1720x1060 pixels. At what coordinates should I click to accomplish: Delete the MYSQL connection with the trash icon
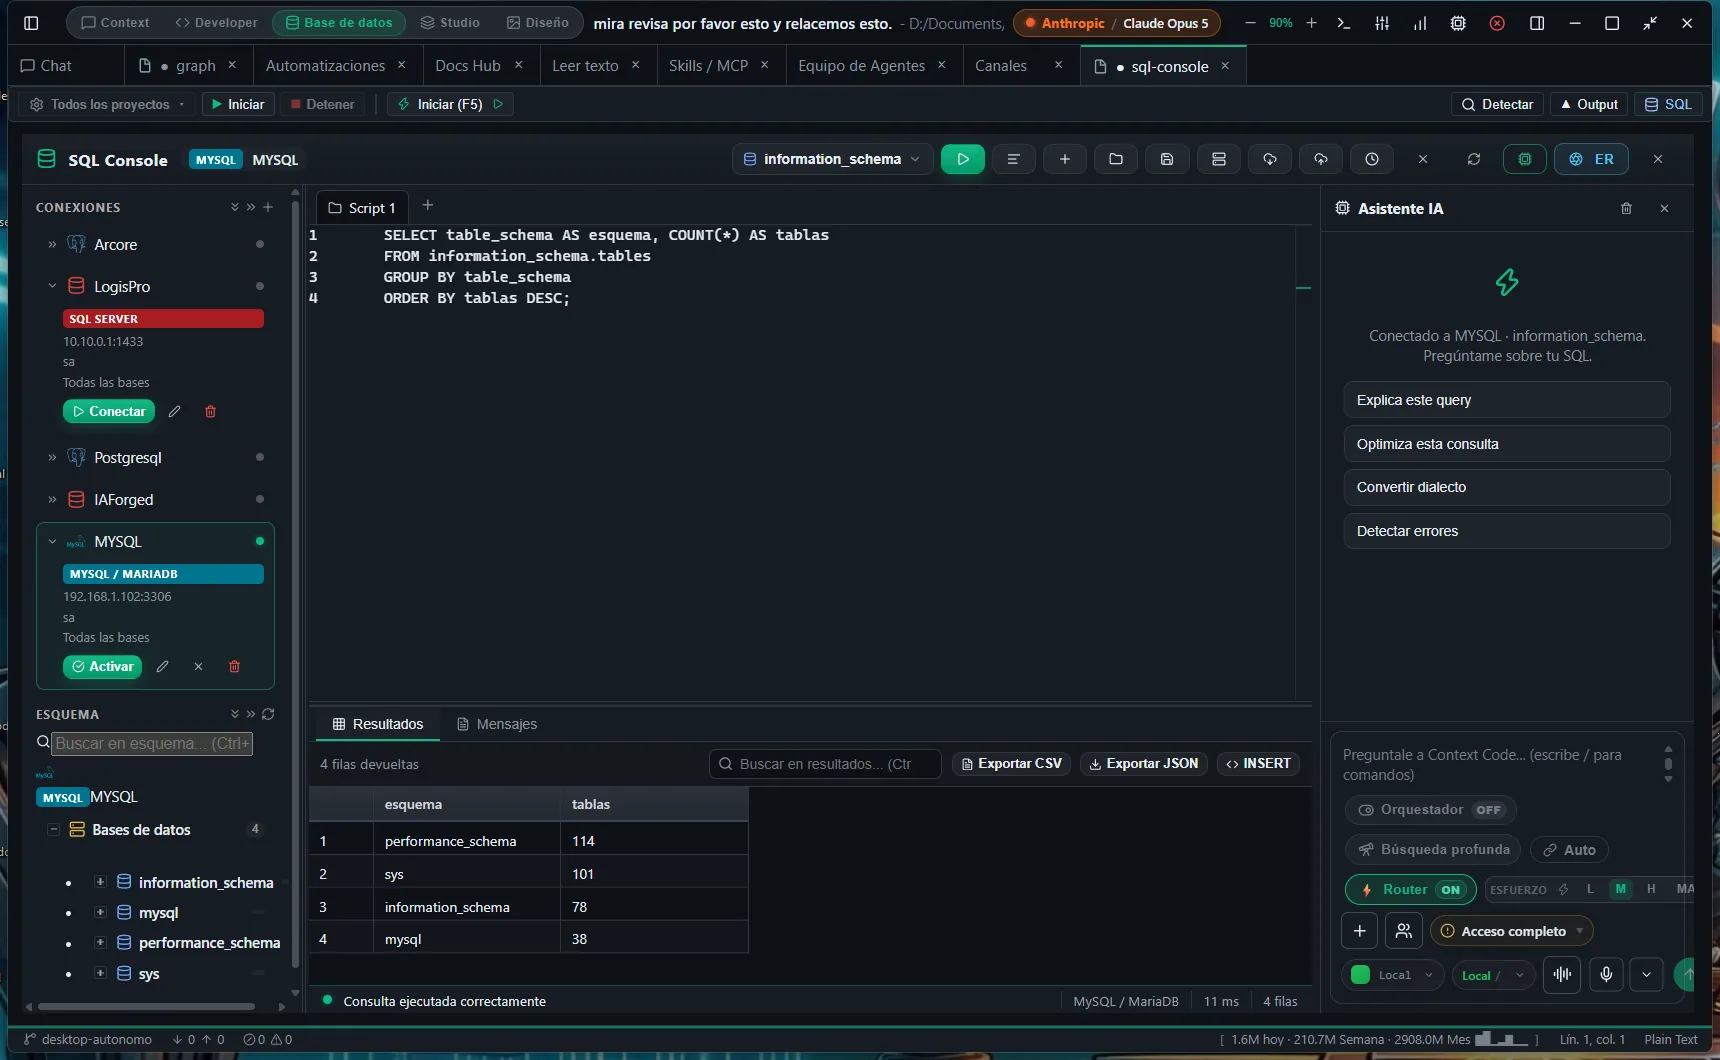pyautogui.click(x=234, y=666)
